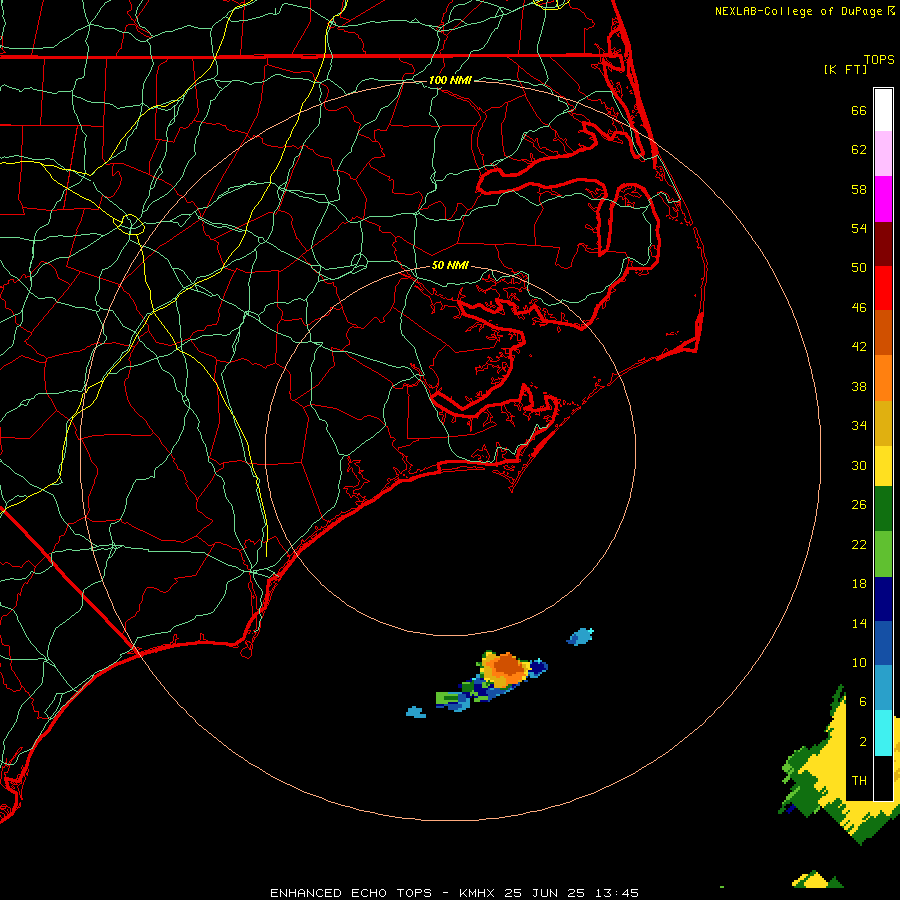Click the orange core of the offshore storm cell

(507, 665)
